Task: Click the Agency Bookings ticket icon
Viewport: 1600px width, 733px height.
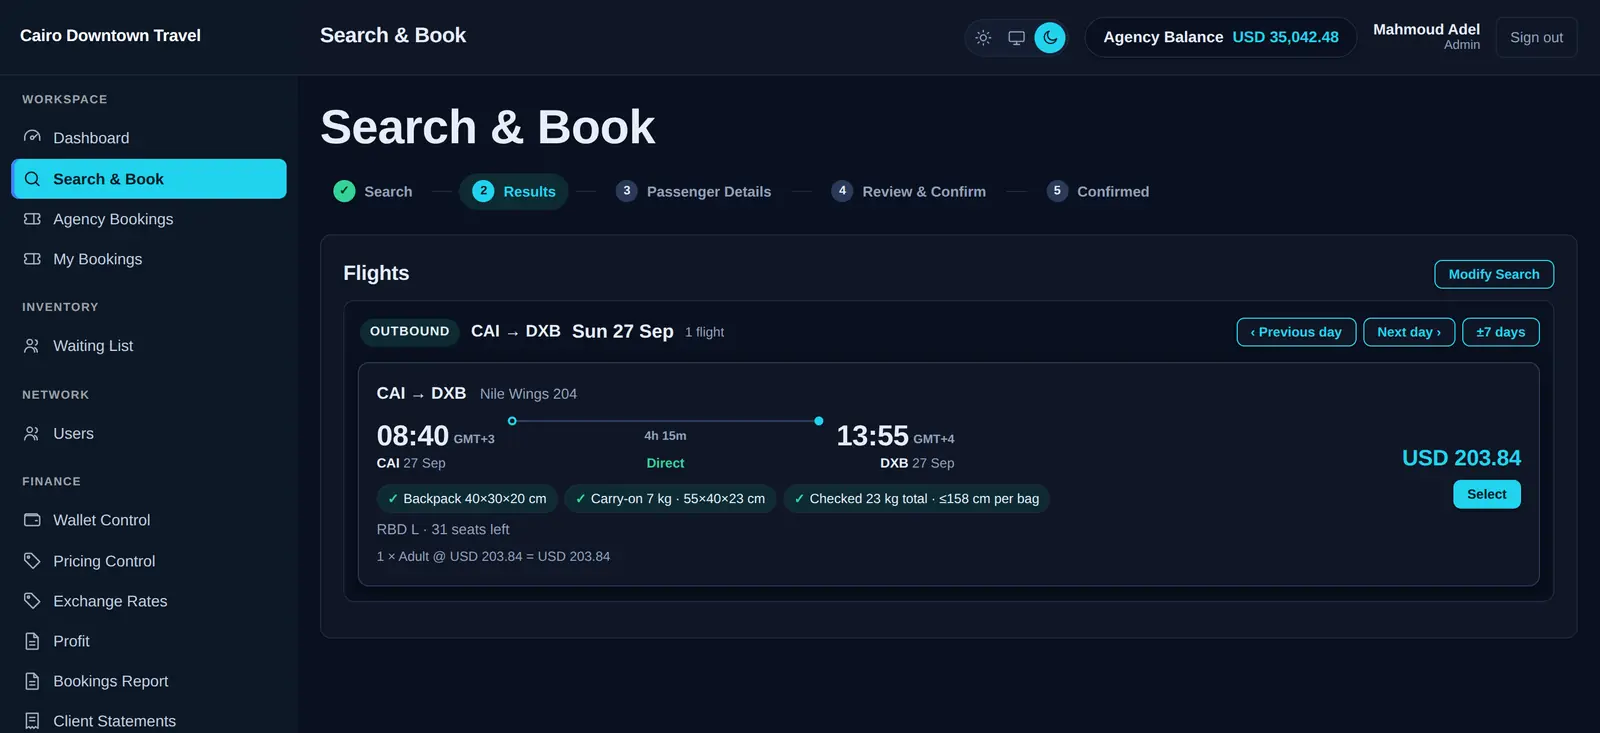Action: tap(32, 219)
